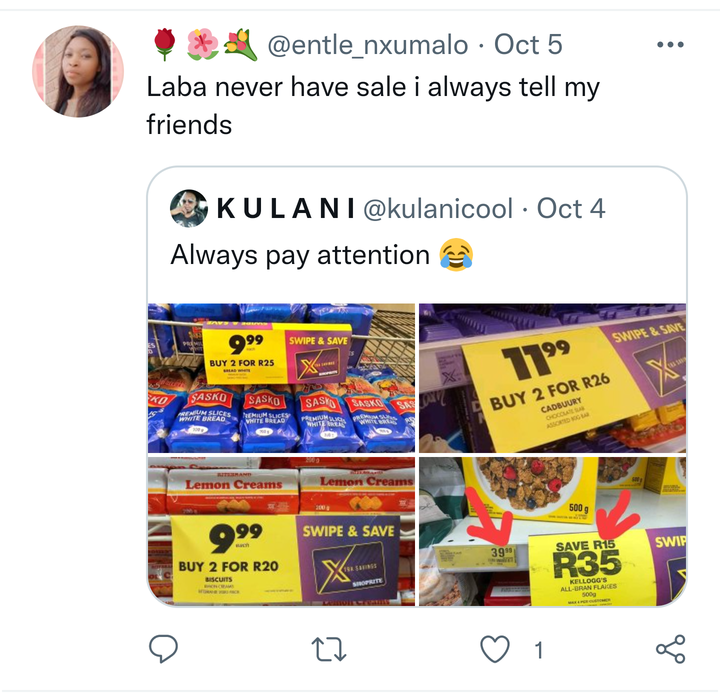
Task: Retweet this post via retweet icon
Action: 329,649
